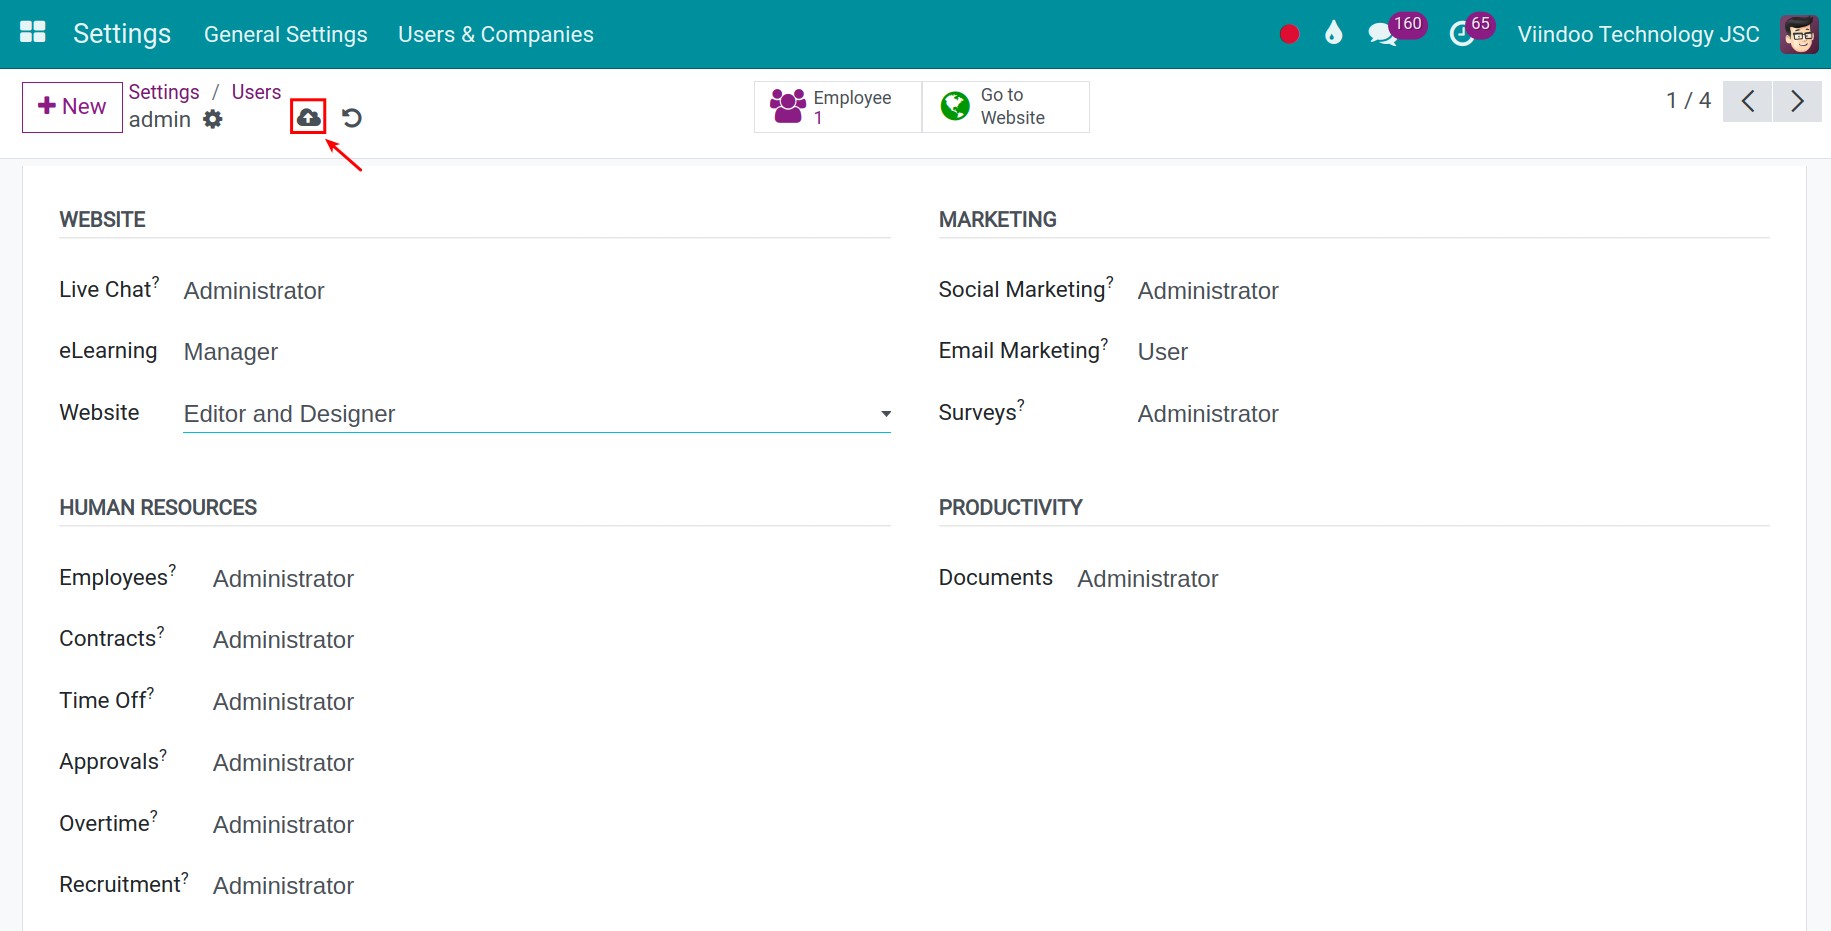The image size is (1831, 931).
Task: Click the Settings app title
Action: [122, 34]
